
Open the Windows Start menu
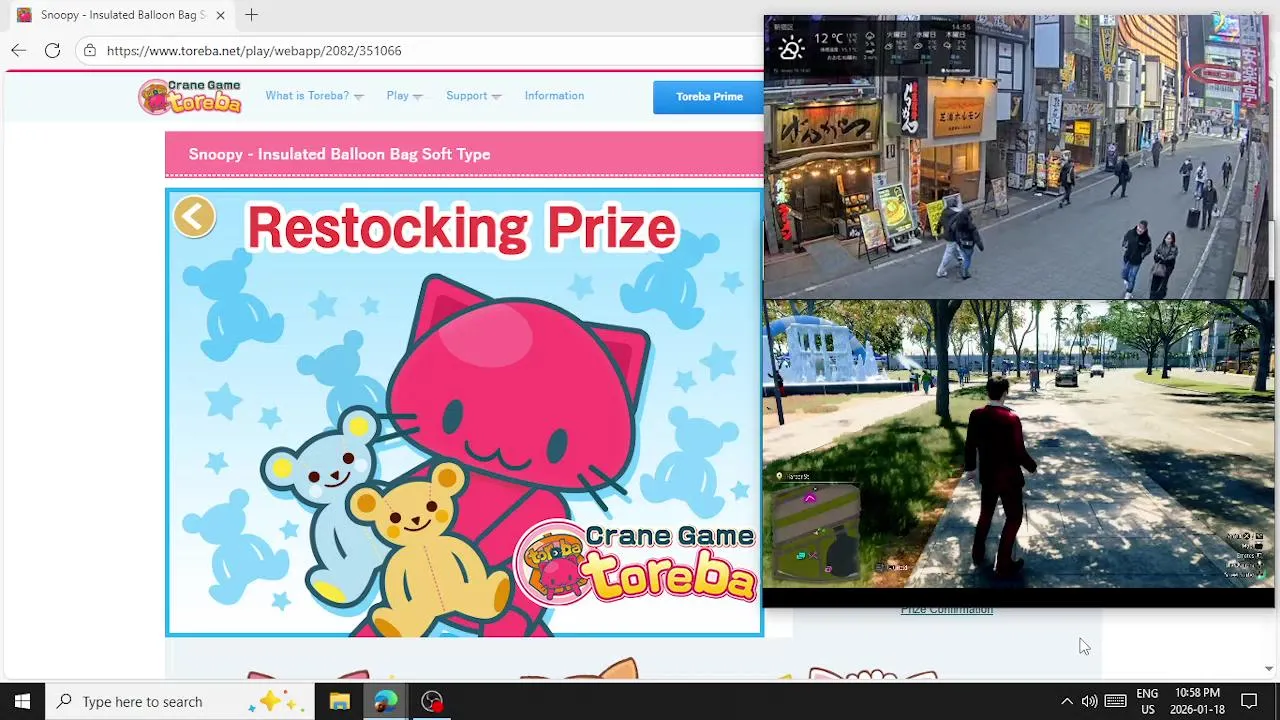[x=22, y=702]
